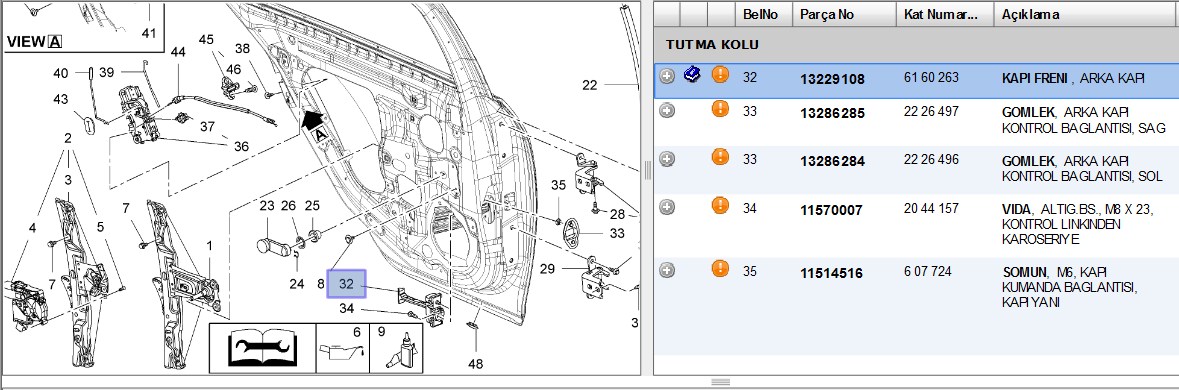The image size is (1179, 390).
Task: Expand the row for part 11570007
Action: (667, 207)
